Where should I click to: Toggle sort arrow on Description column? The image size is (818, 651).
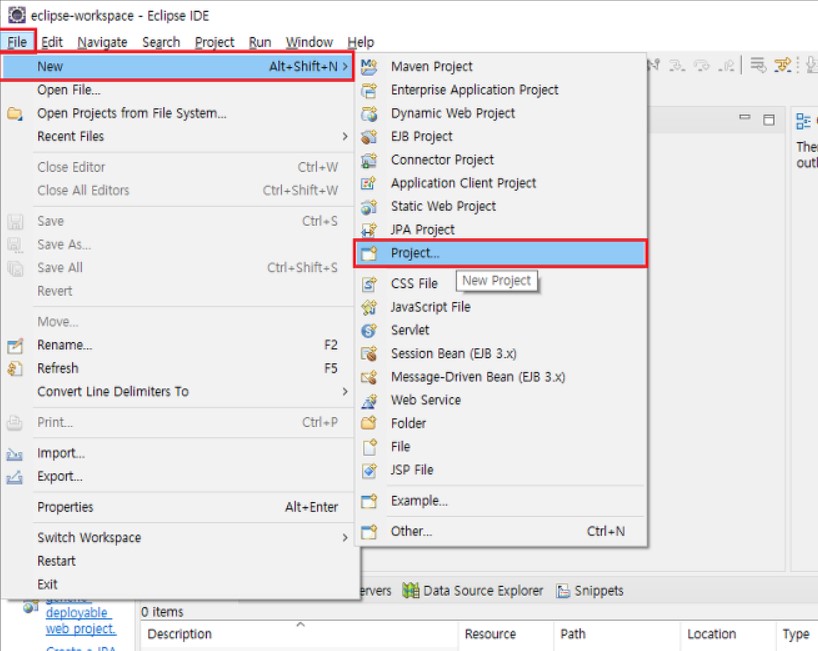pos(300,624)
